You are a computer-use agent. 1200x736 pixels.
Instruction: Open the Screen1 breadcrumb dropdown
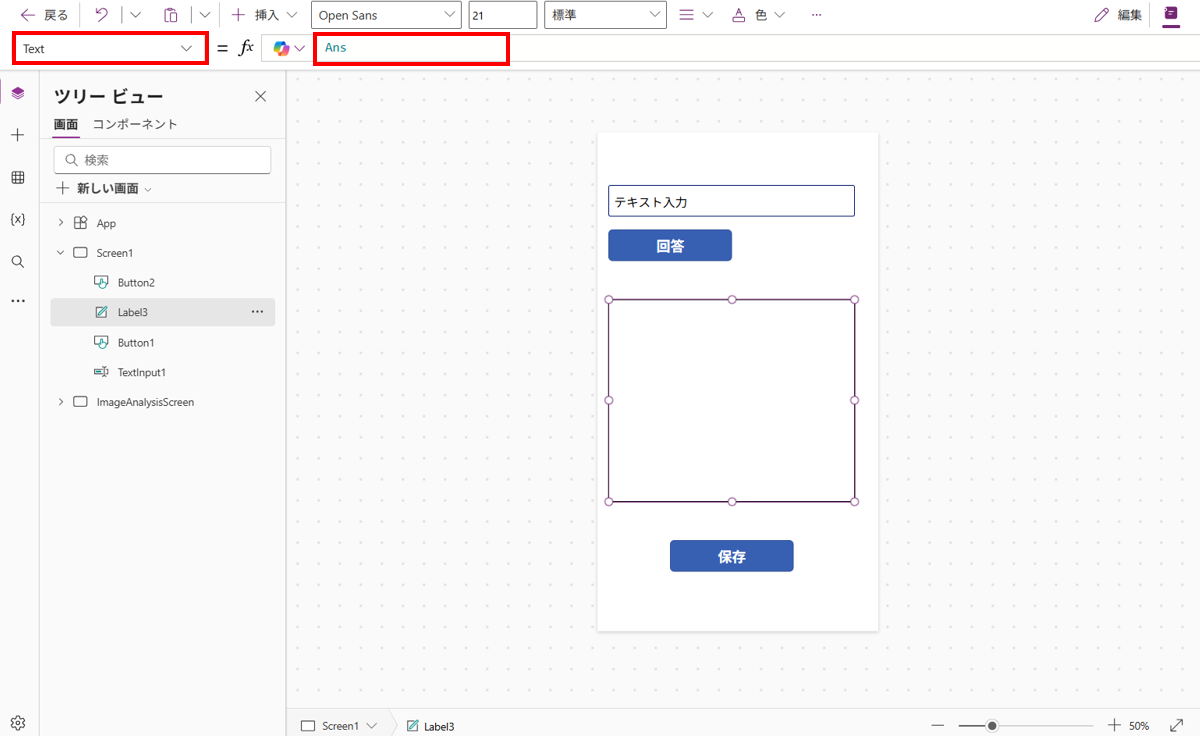click(x=372, y=726)
